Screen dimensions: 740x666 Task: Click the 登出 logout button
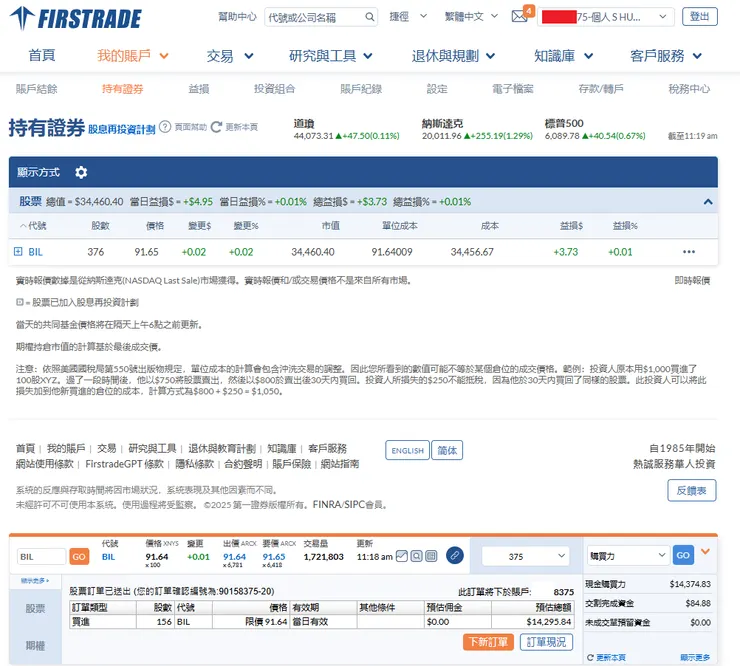(699, 17)
